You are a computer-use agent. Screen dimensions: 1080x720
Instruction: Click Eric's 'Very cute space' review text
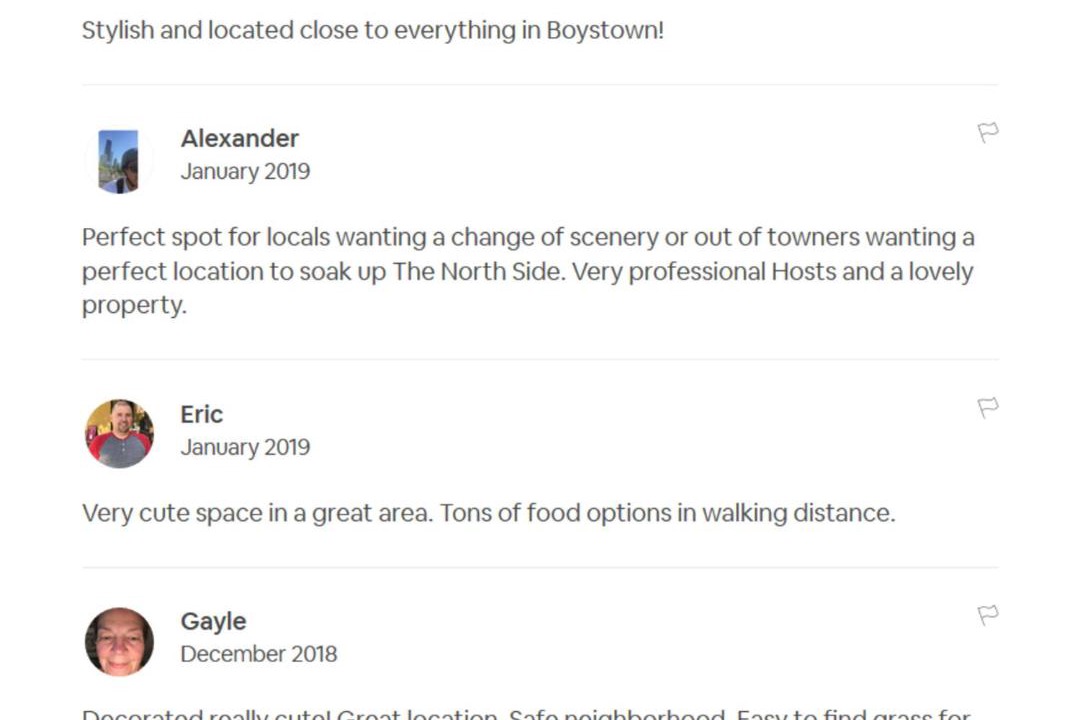[x=488, y=513]
